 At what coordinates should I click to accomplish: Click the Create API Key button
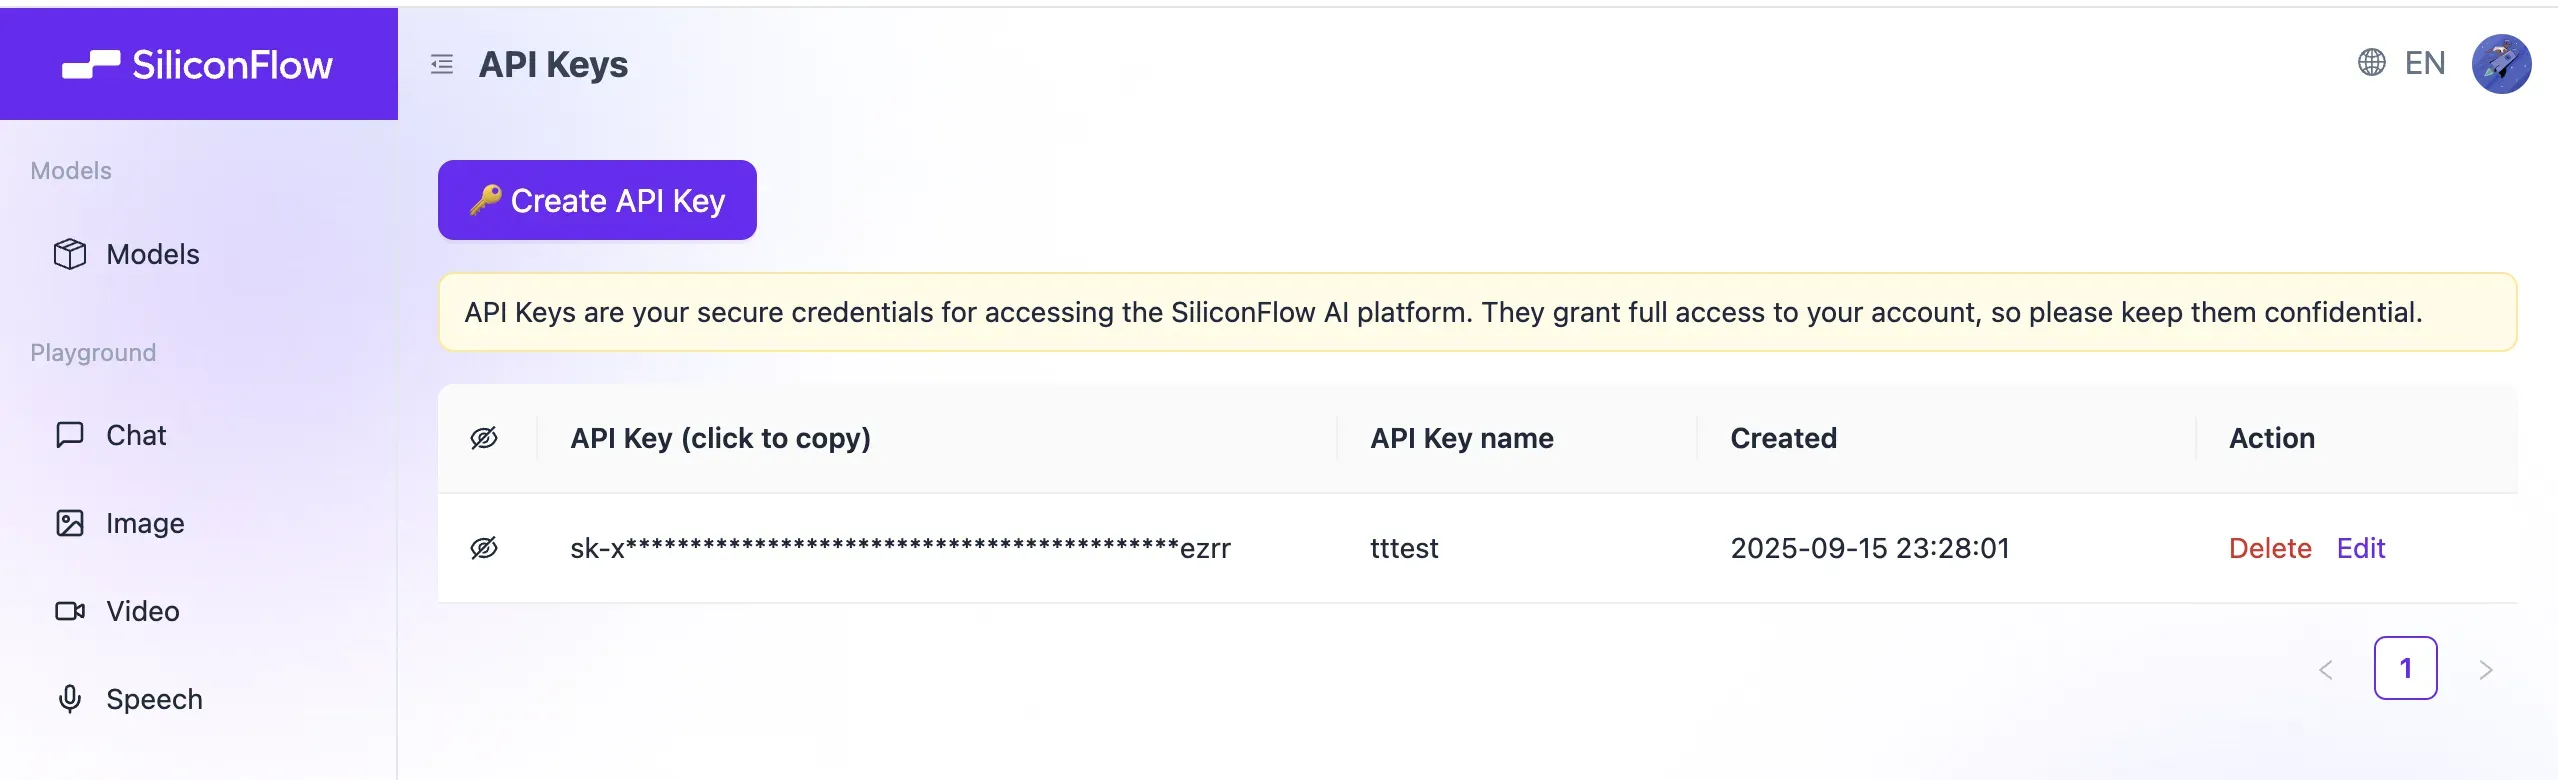[597, 200]
